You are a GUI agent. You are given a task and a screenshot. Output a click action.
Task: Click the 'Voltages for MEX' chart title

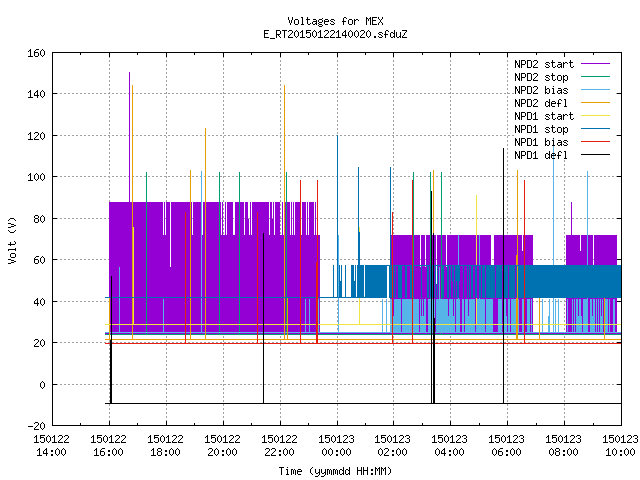point(335,21)
